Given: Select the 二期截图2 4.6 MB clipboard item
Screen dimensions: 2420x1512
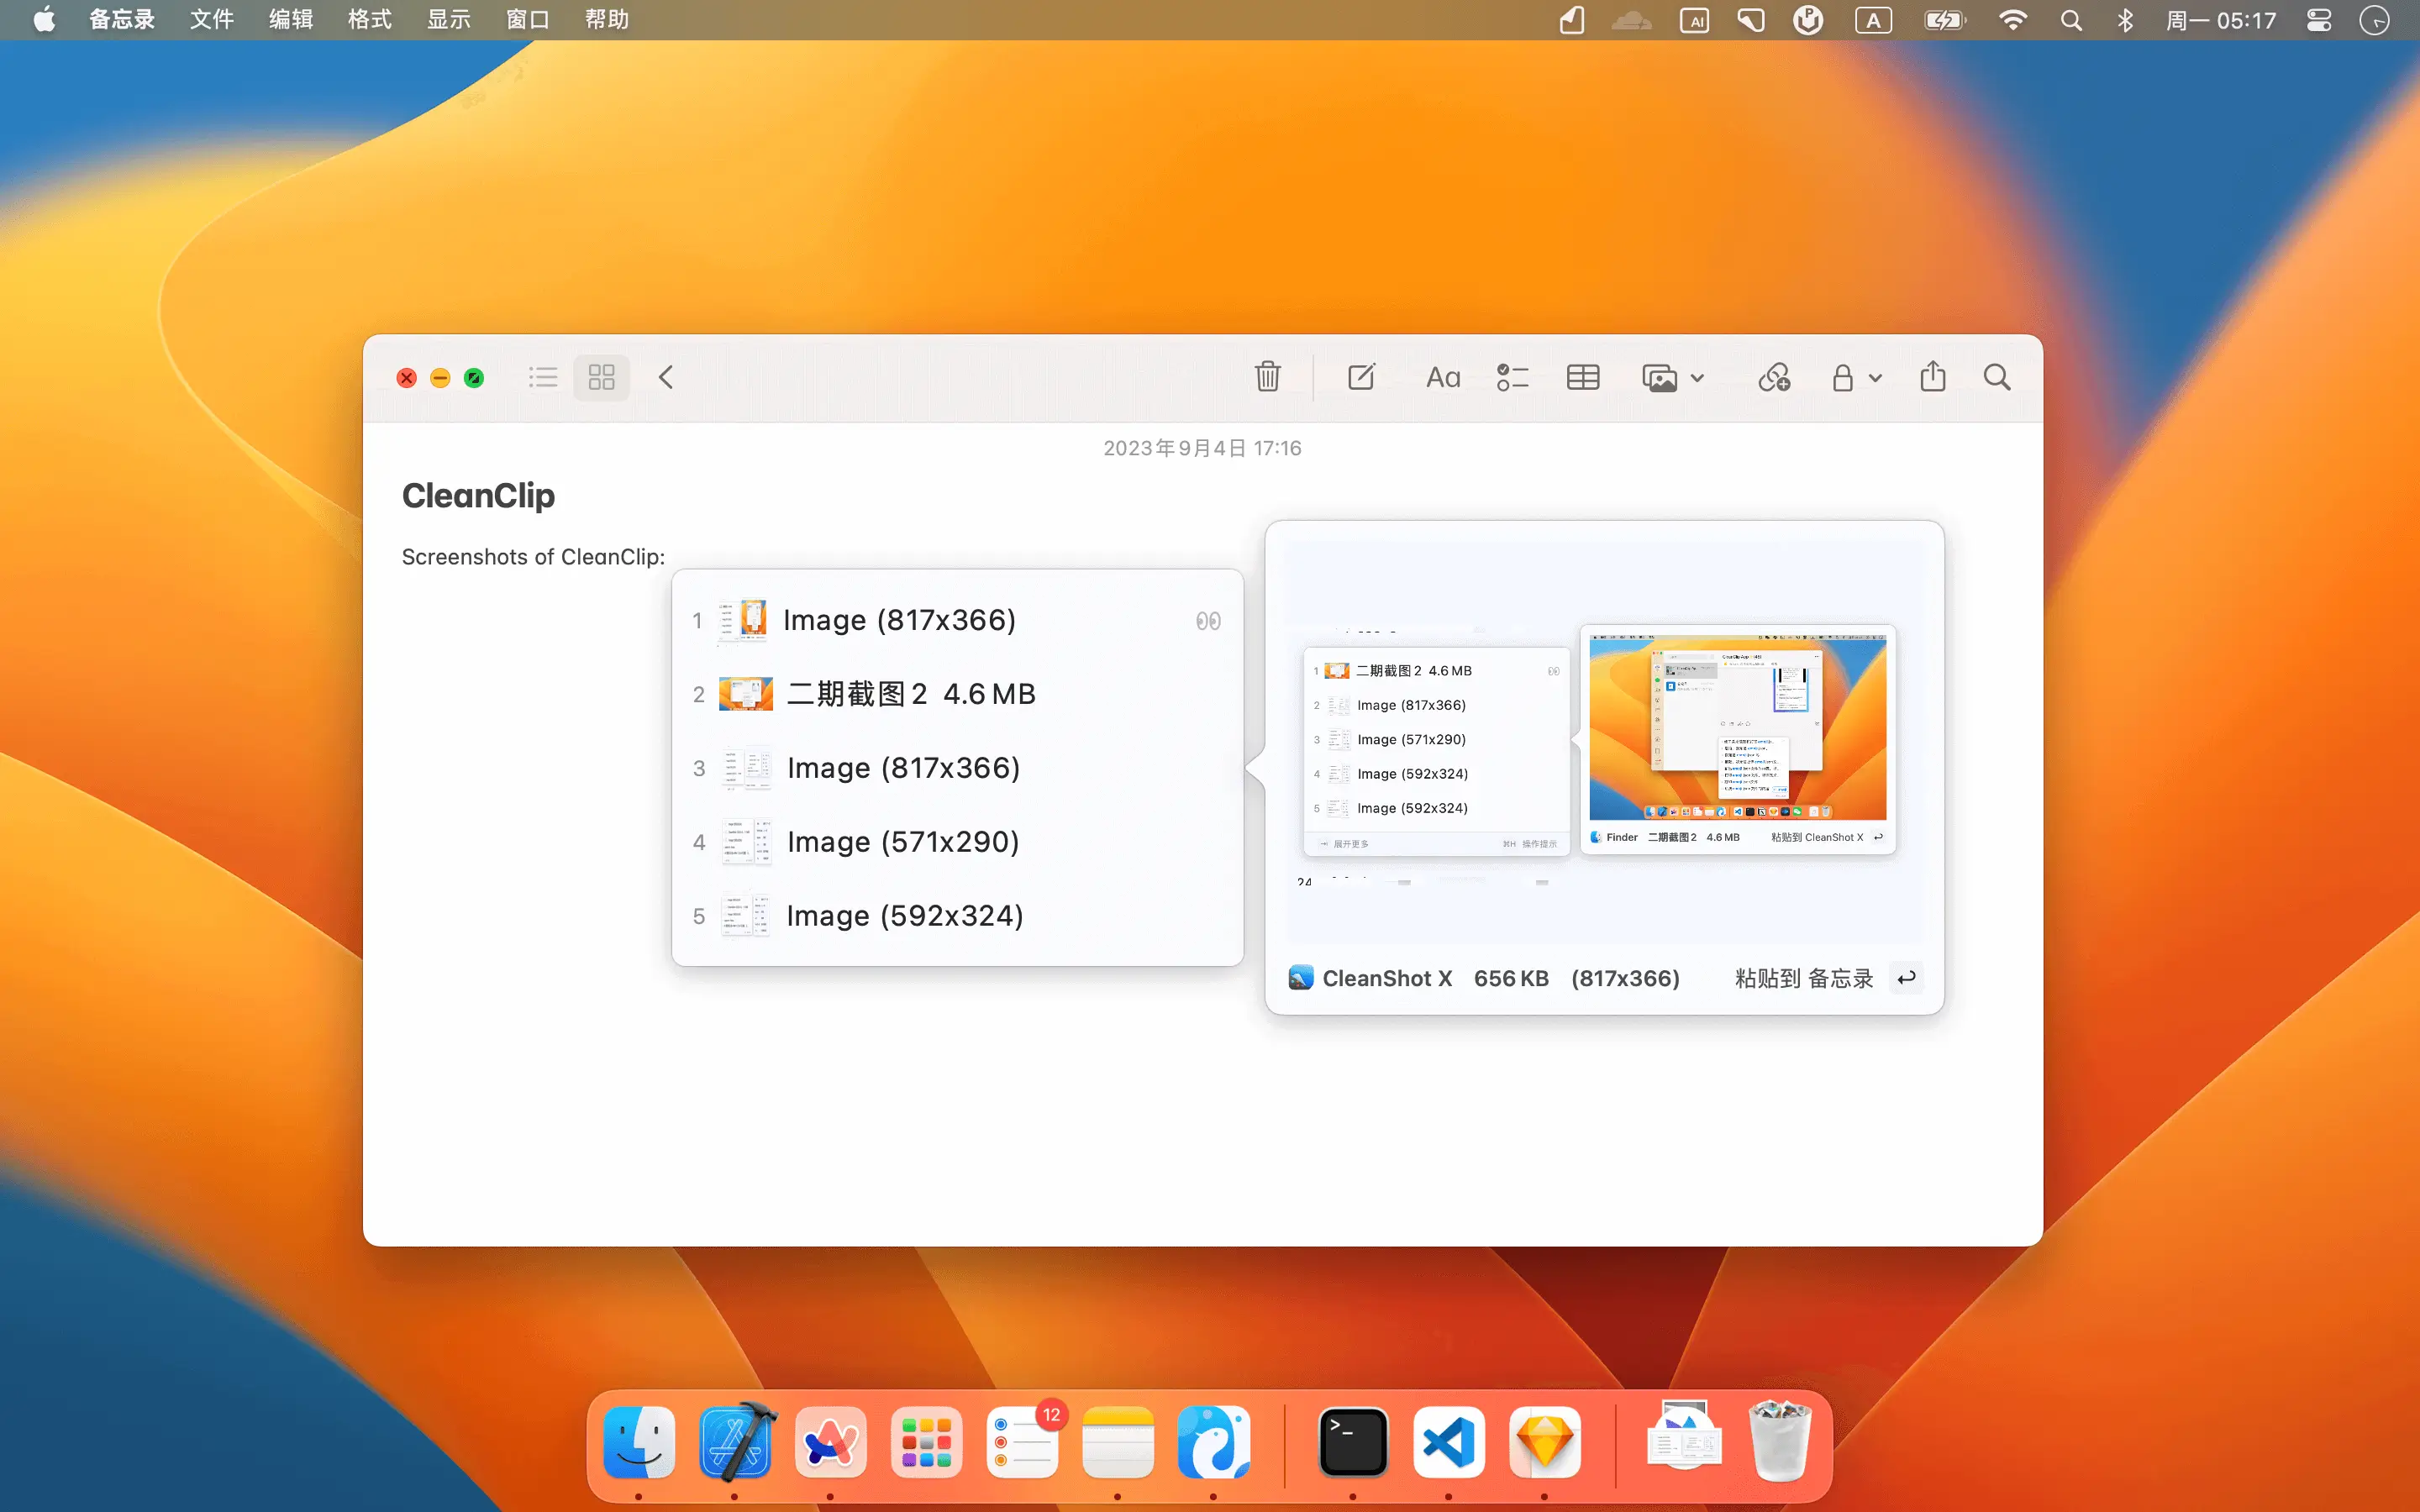Looking at the screenshot, I should coord(910,694).
